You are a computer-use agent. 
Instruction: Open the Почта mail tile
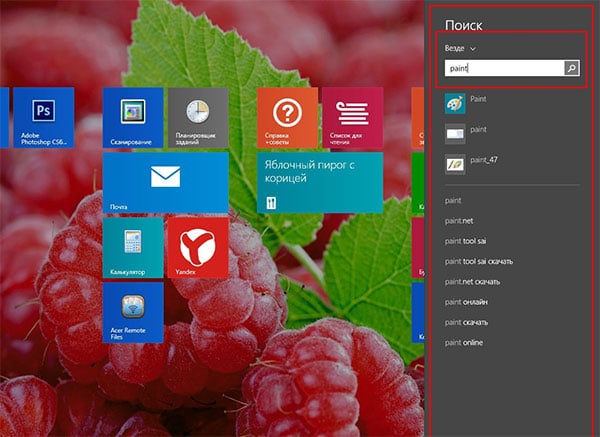pyautogui.click(x=165, y=183)
